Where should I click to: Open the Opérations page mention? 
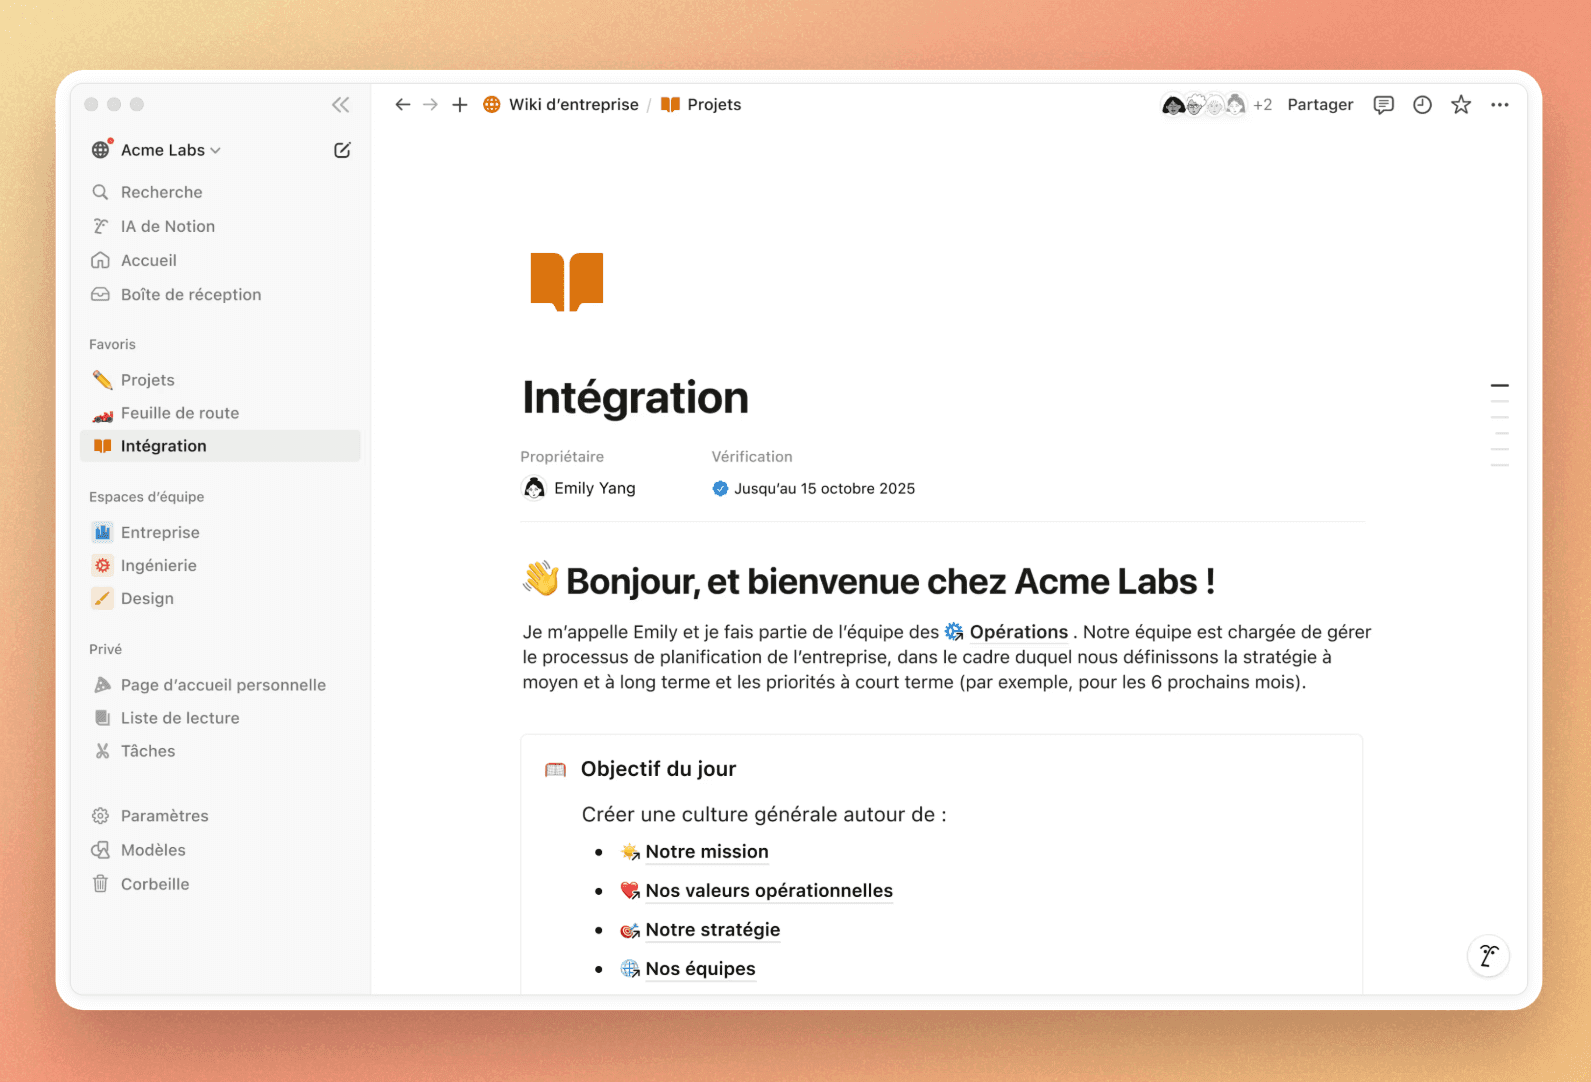click(x=1007, y=632)
